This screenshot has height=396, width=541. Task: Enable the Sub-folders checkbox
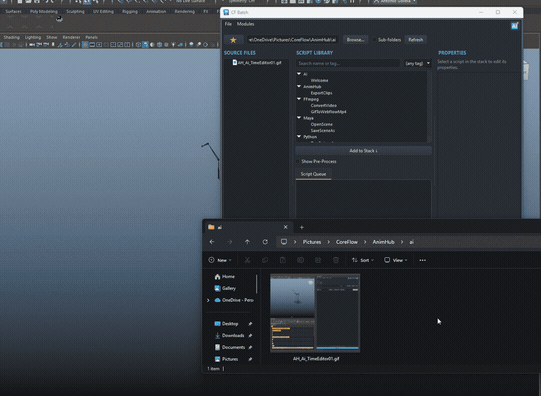coord(374,40)
